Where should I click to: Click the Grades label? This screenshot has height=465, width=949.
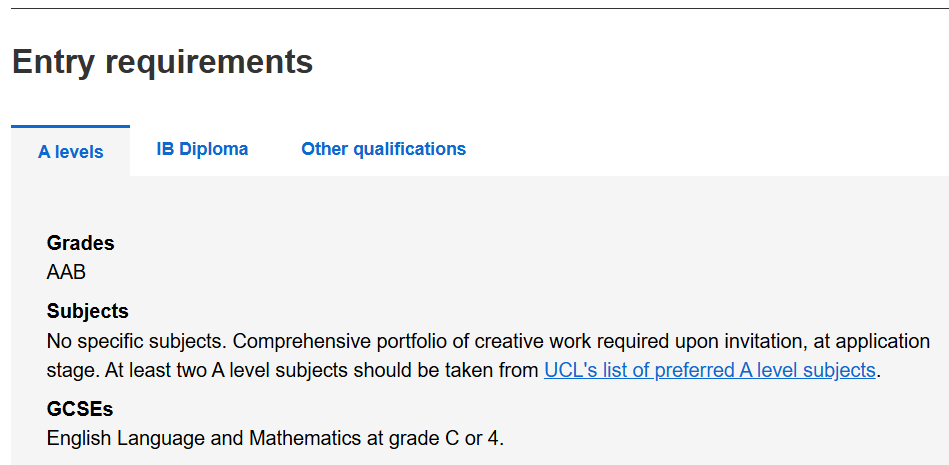tap(81, 243)
